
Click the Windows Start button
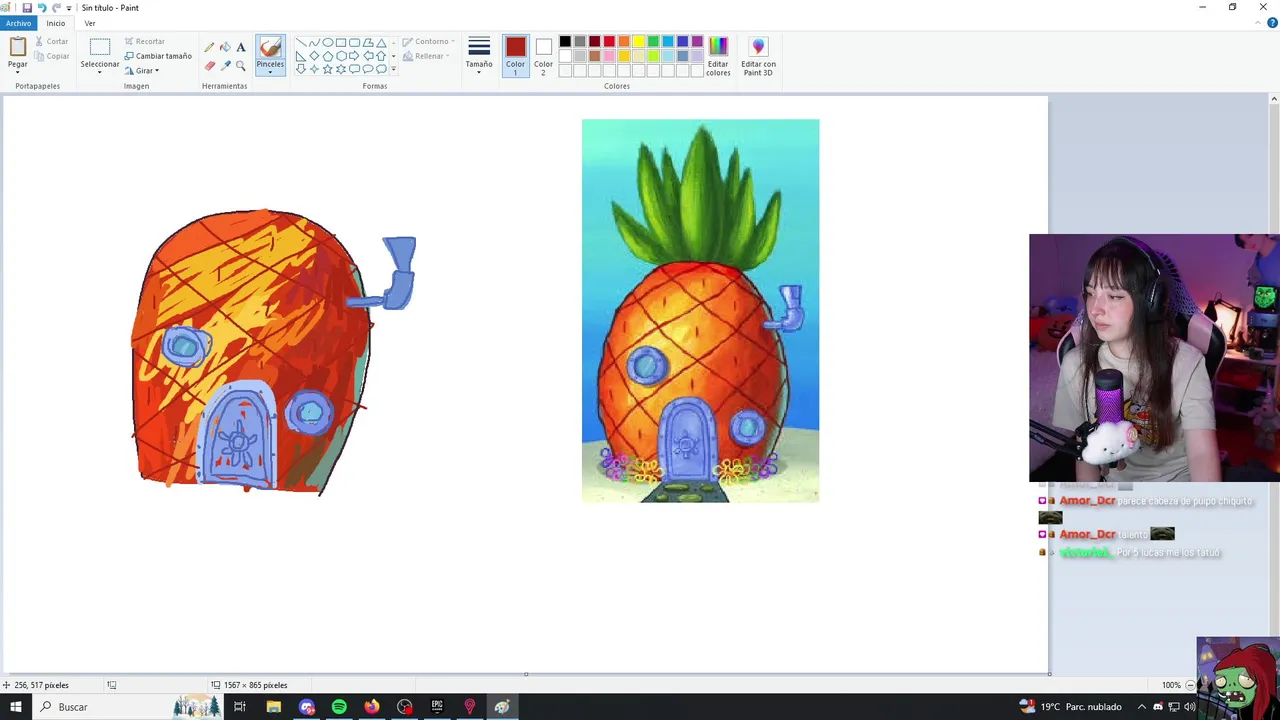coord(16,707)
